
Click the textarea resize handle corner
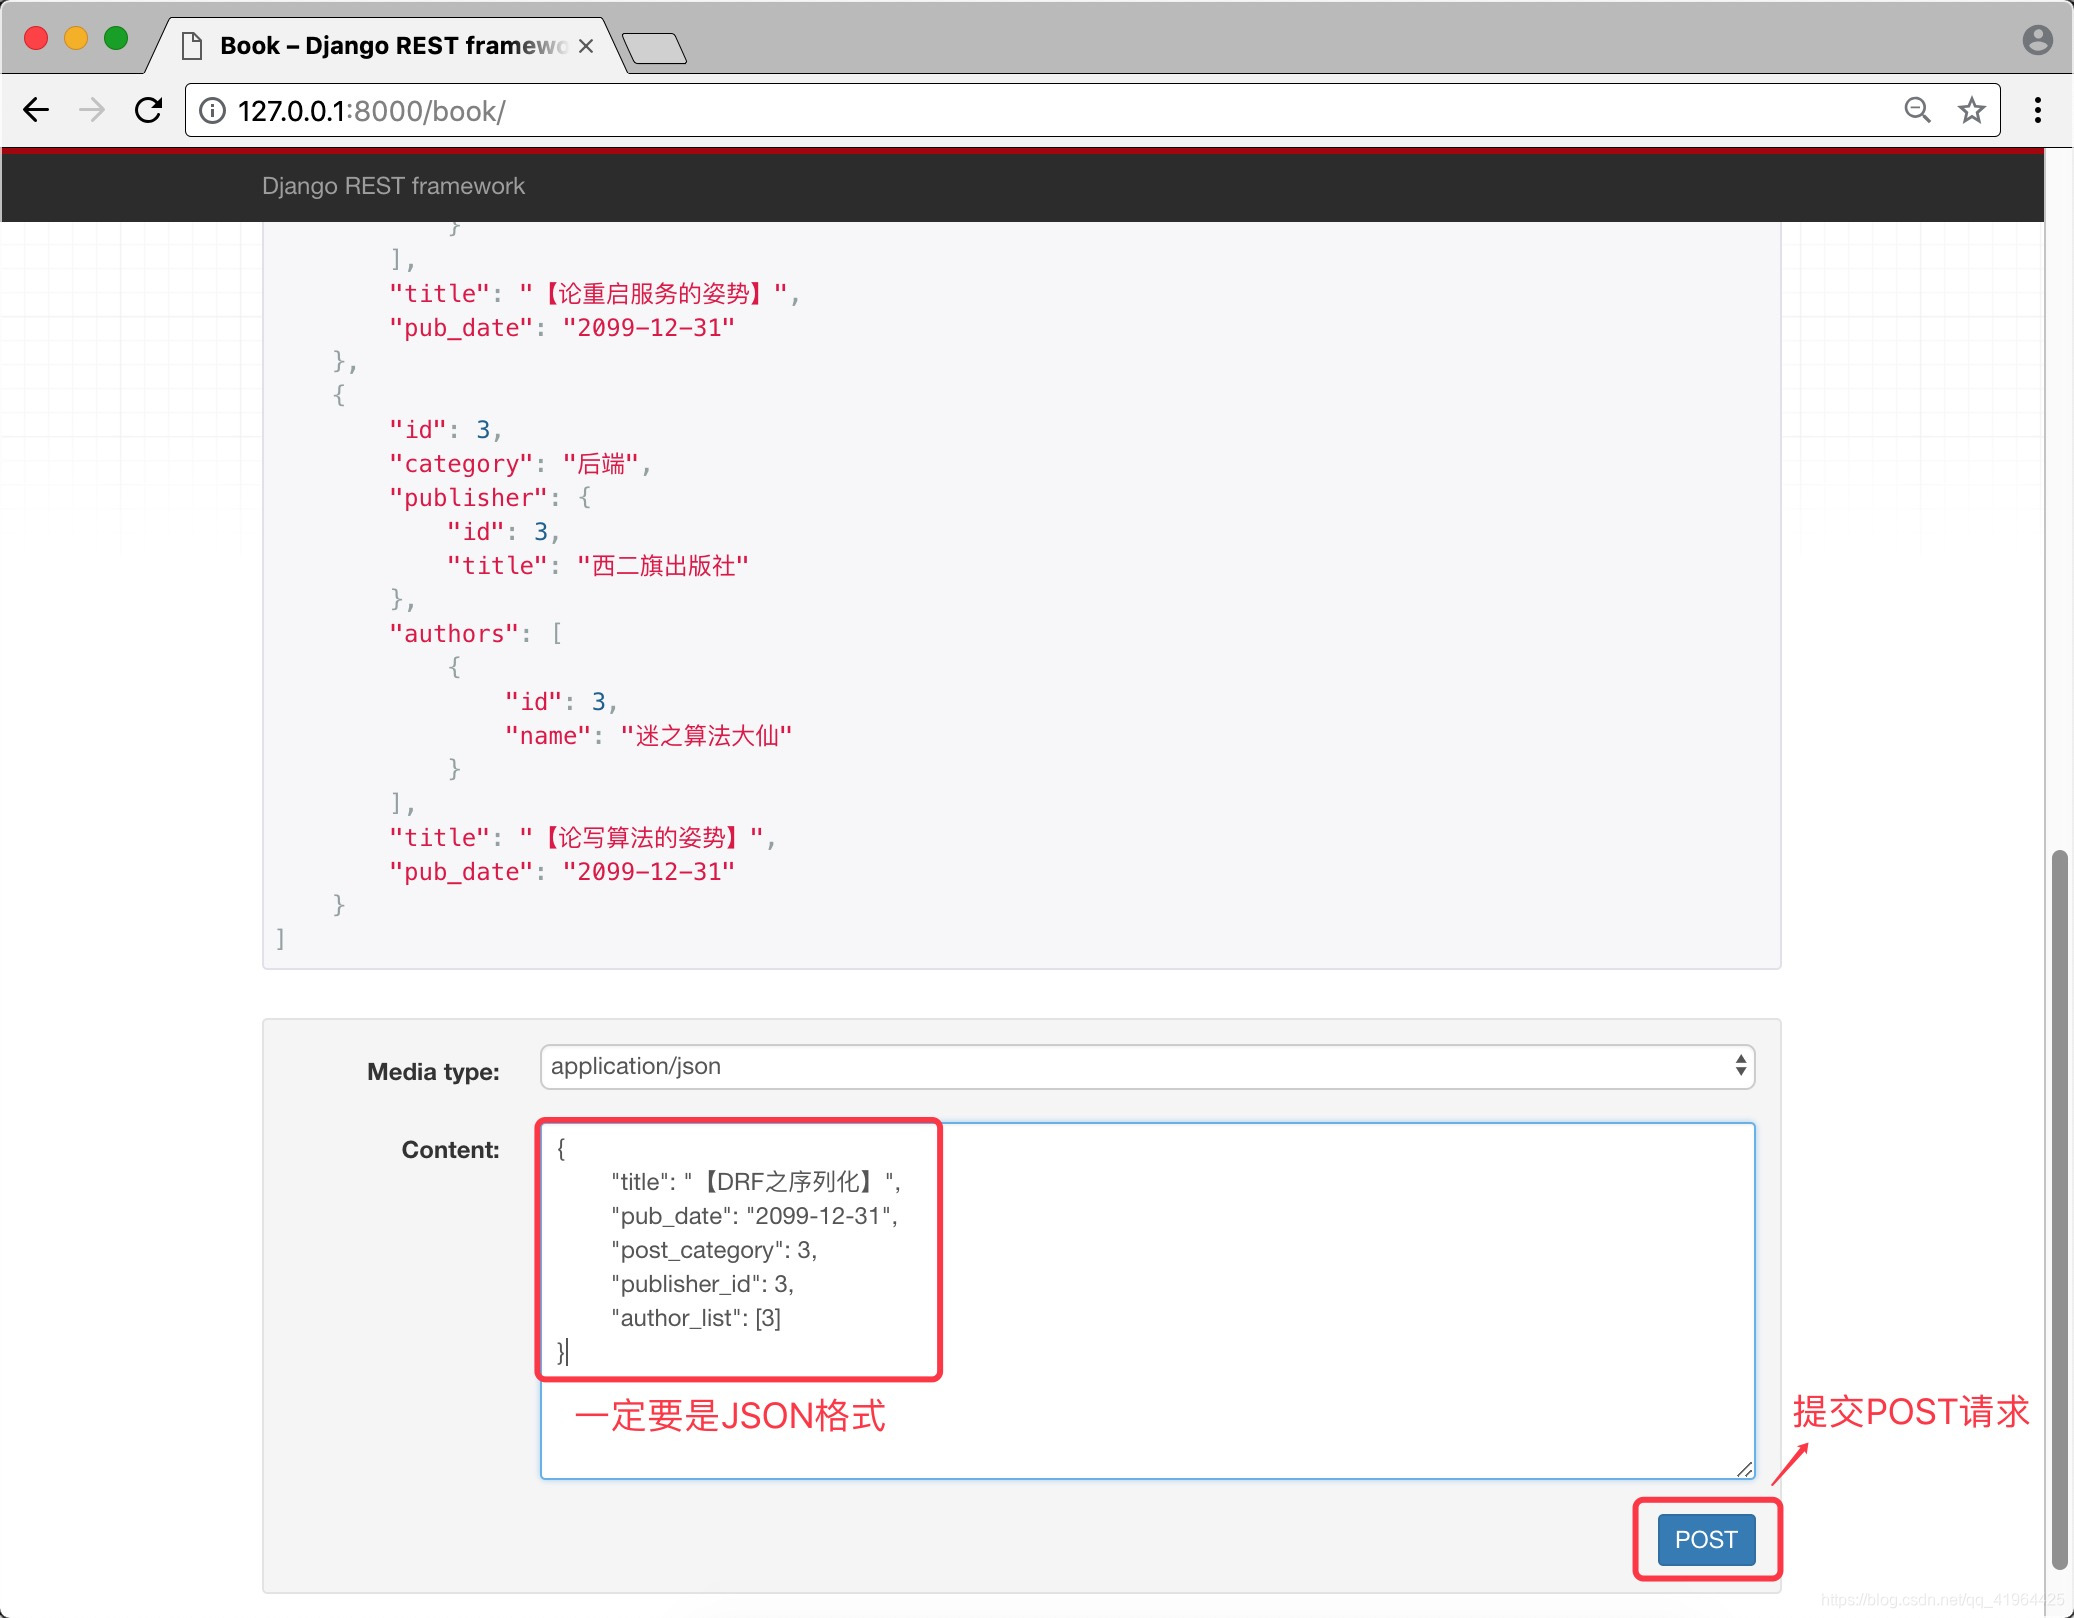tap(1744, 1468)
